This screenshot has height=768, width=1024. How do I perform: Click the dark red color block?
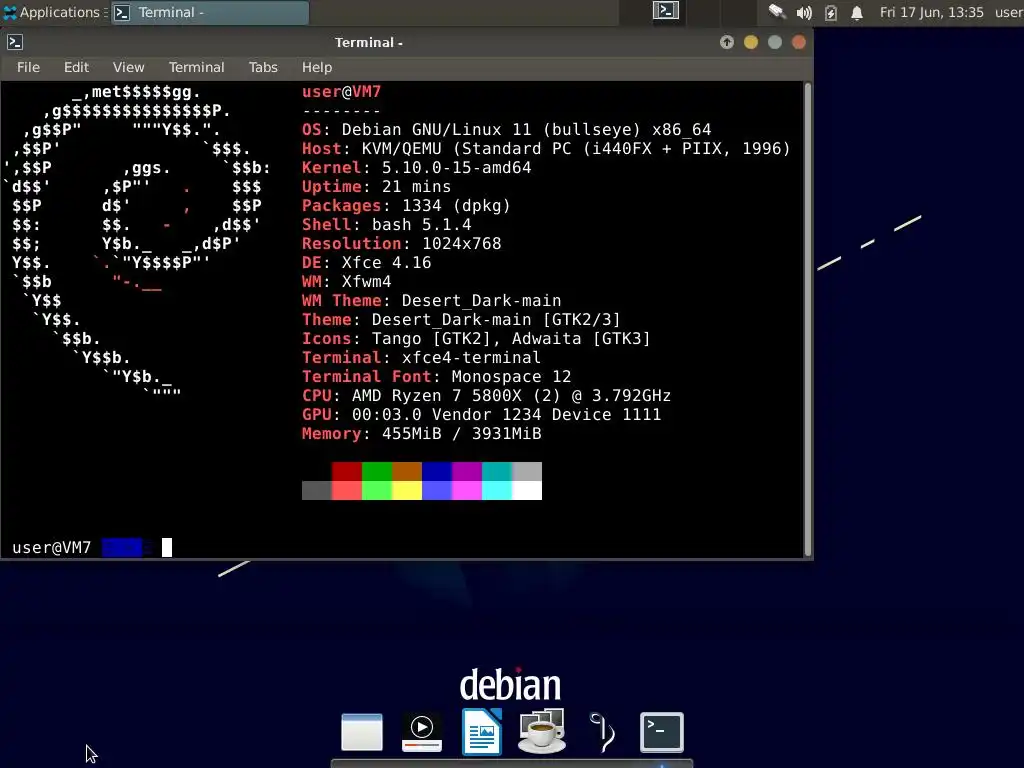click(347, 471)
